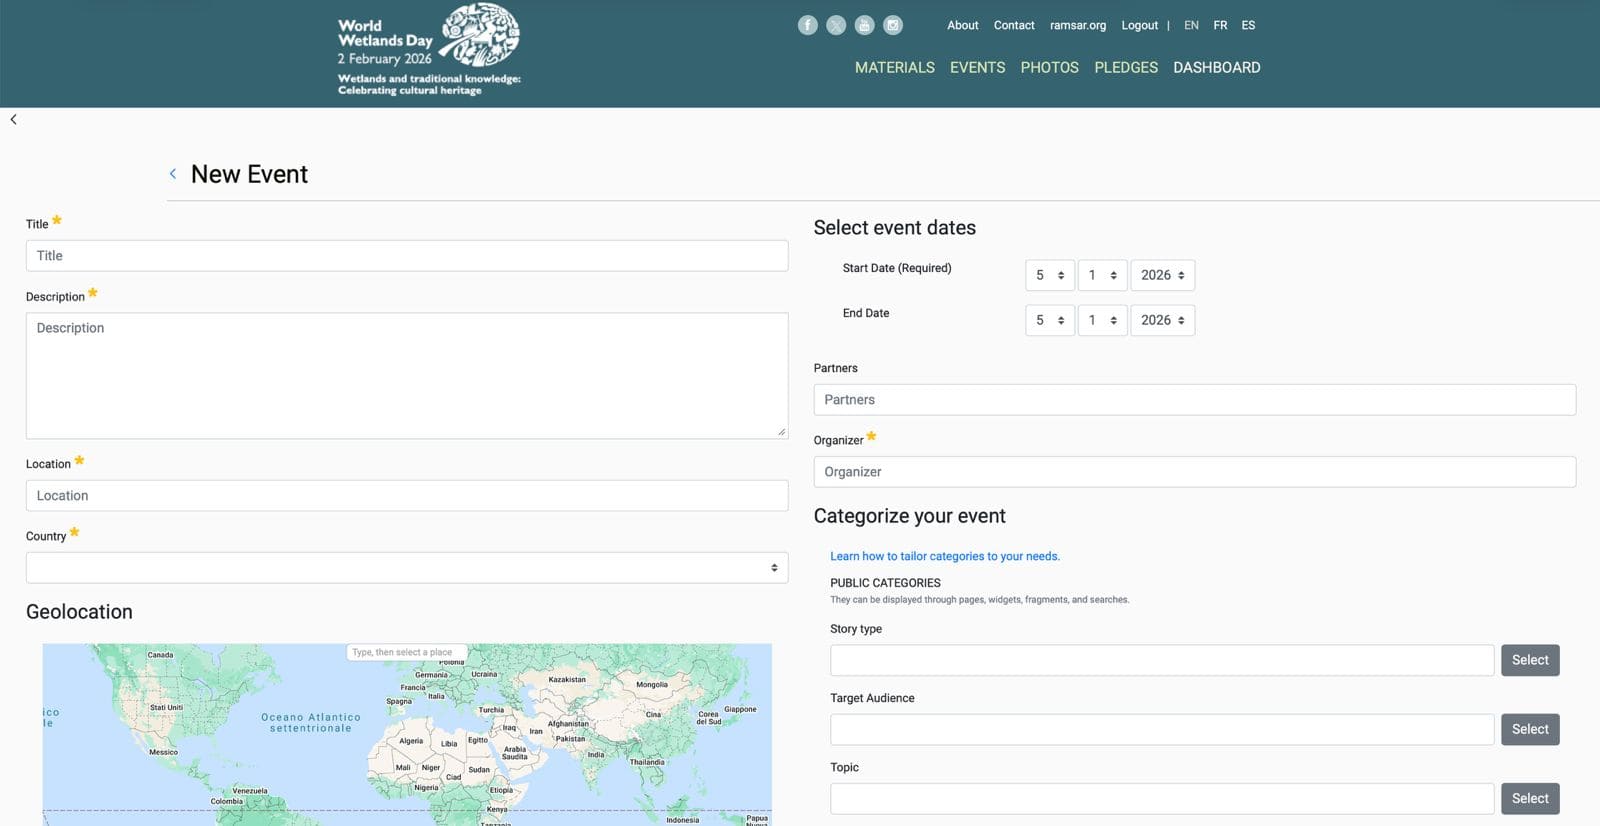Image resolution: width=1600 pixels, height=826 pixels.
Task: Open the YouTube social icon
Action: click(x=865, y=25)
